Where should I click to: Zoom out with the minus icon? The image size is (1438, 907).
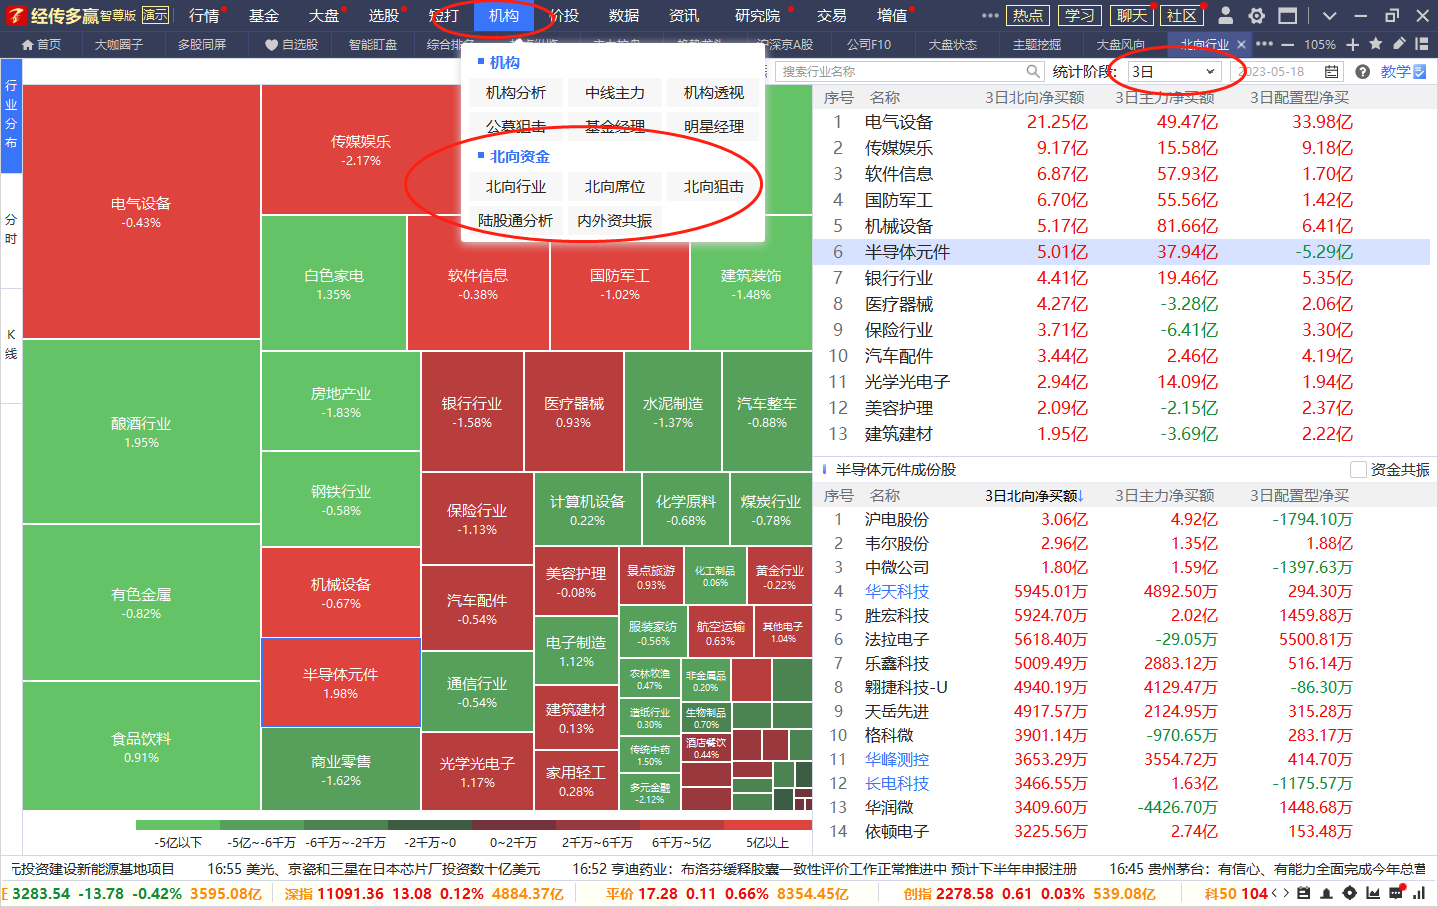click(1287, 44)
